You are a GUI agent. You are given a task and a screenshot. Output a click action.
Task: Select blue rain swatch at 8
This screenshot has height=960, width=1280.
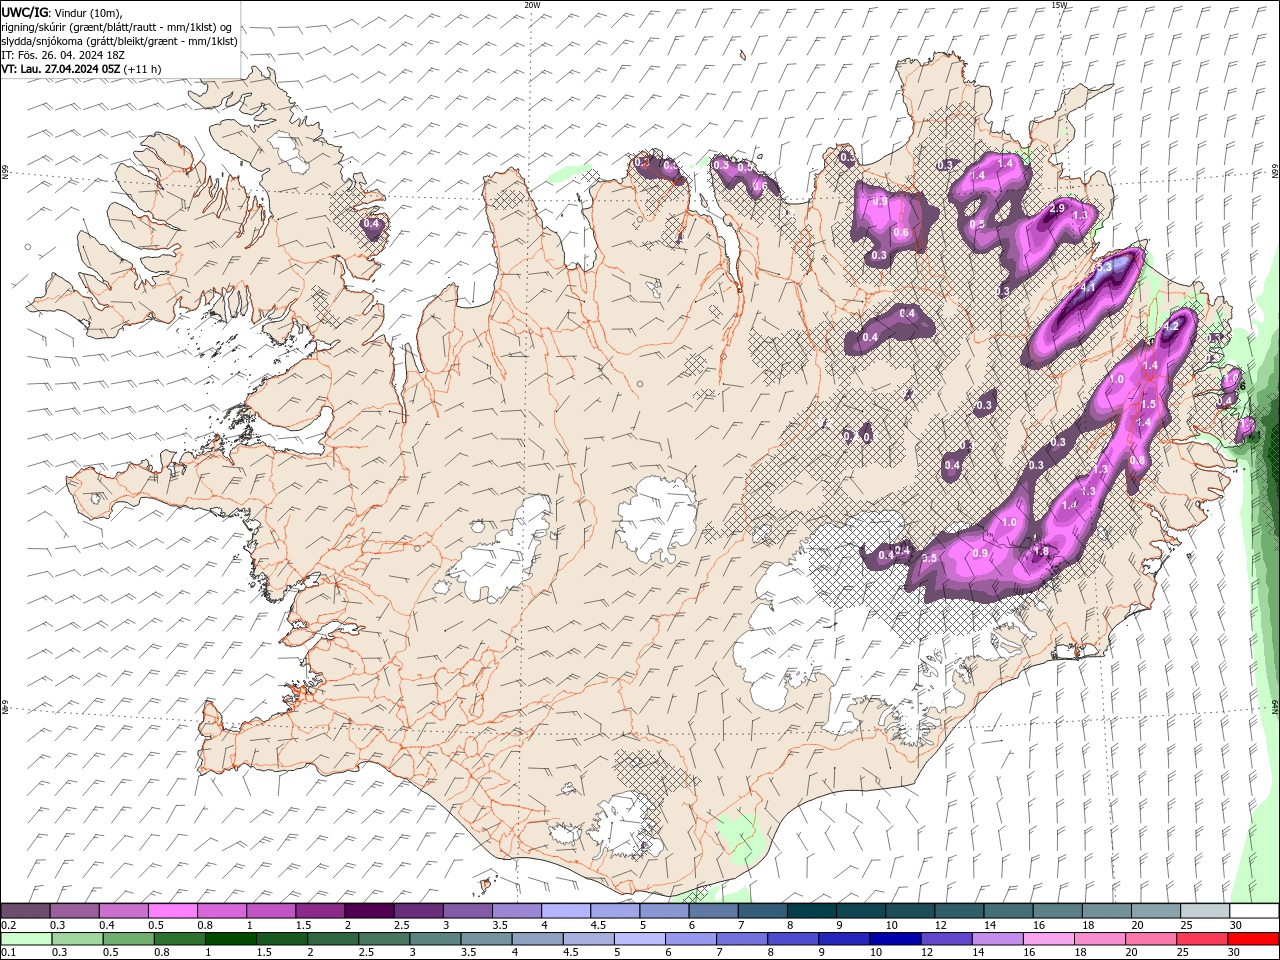coord(792,939)
